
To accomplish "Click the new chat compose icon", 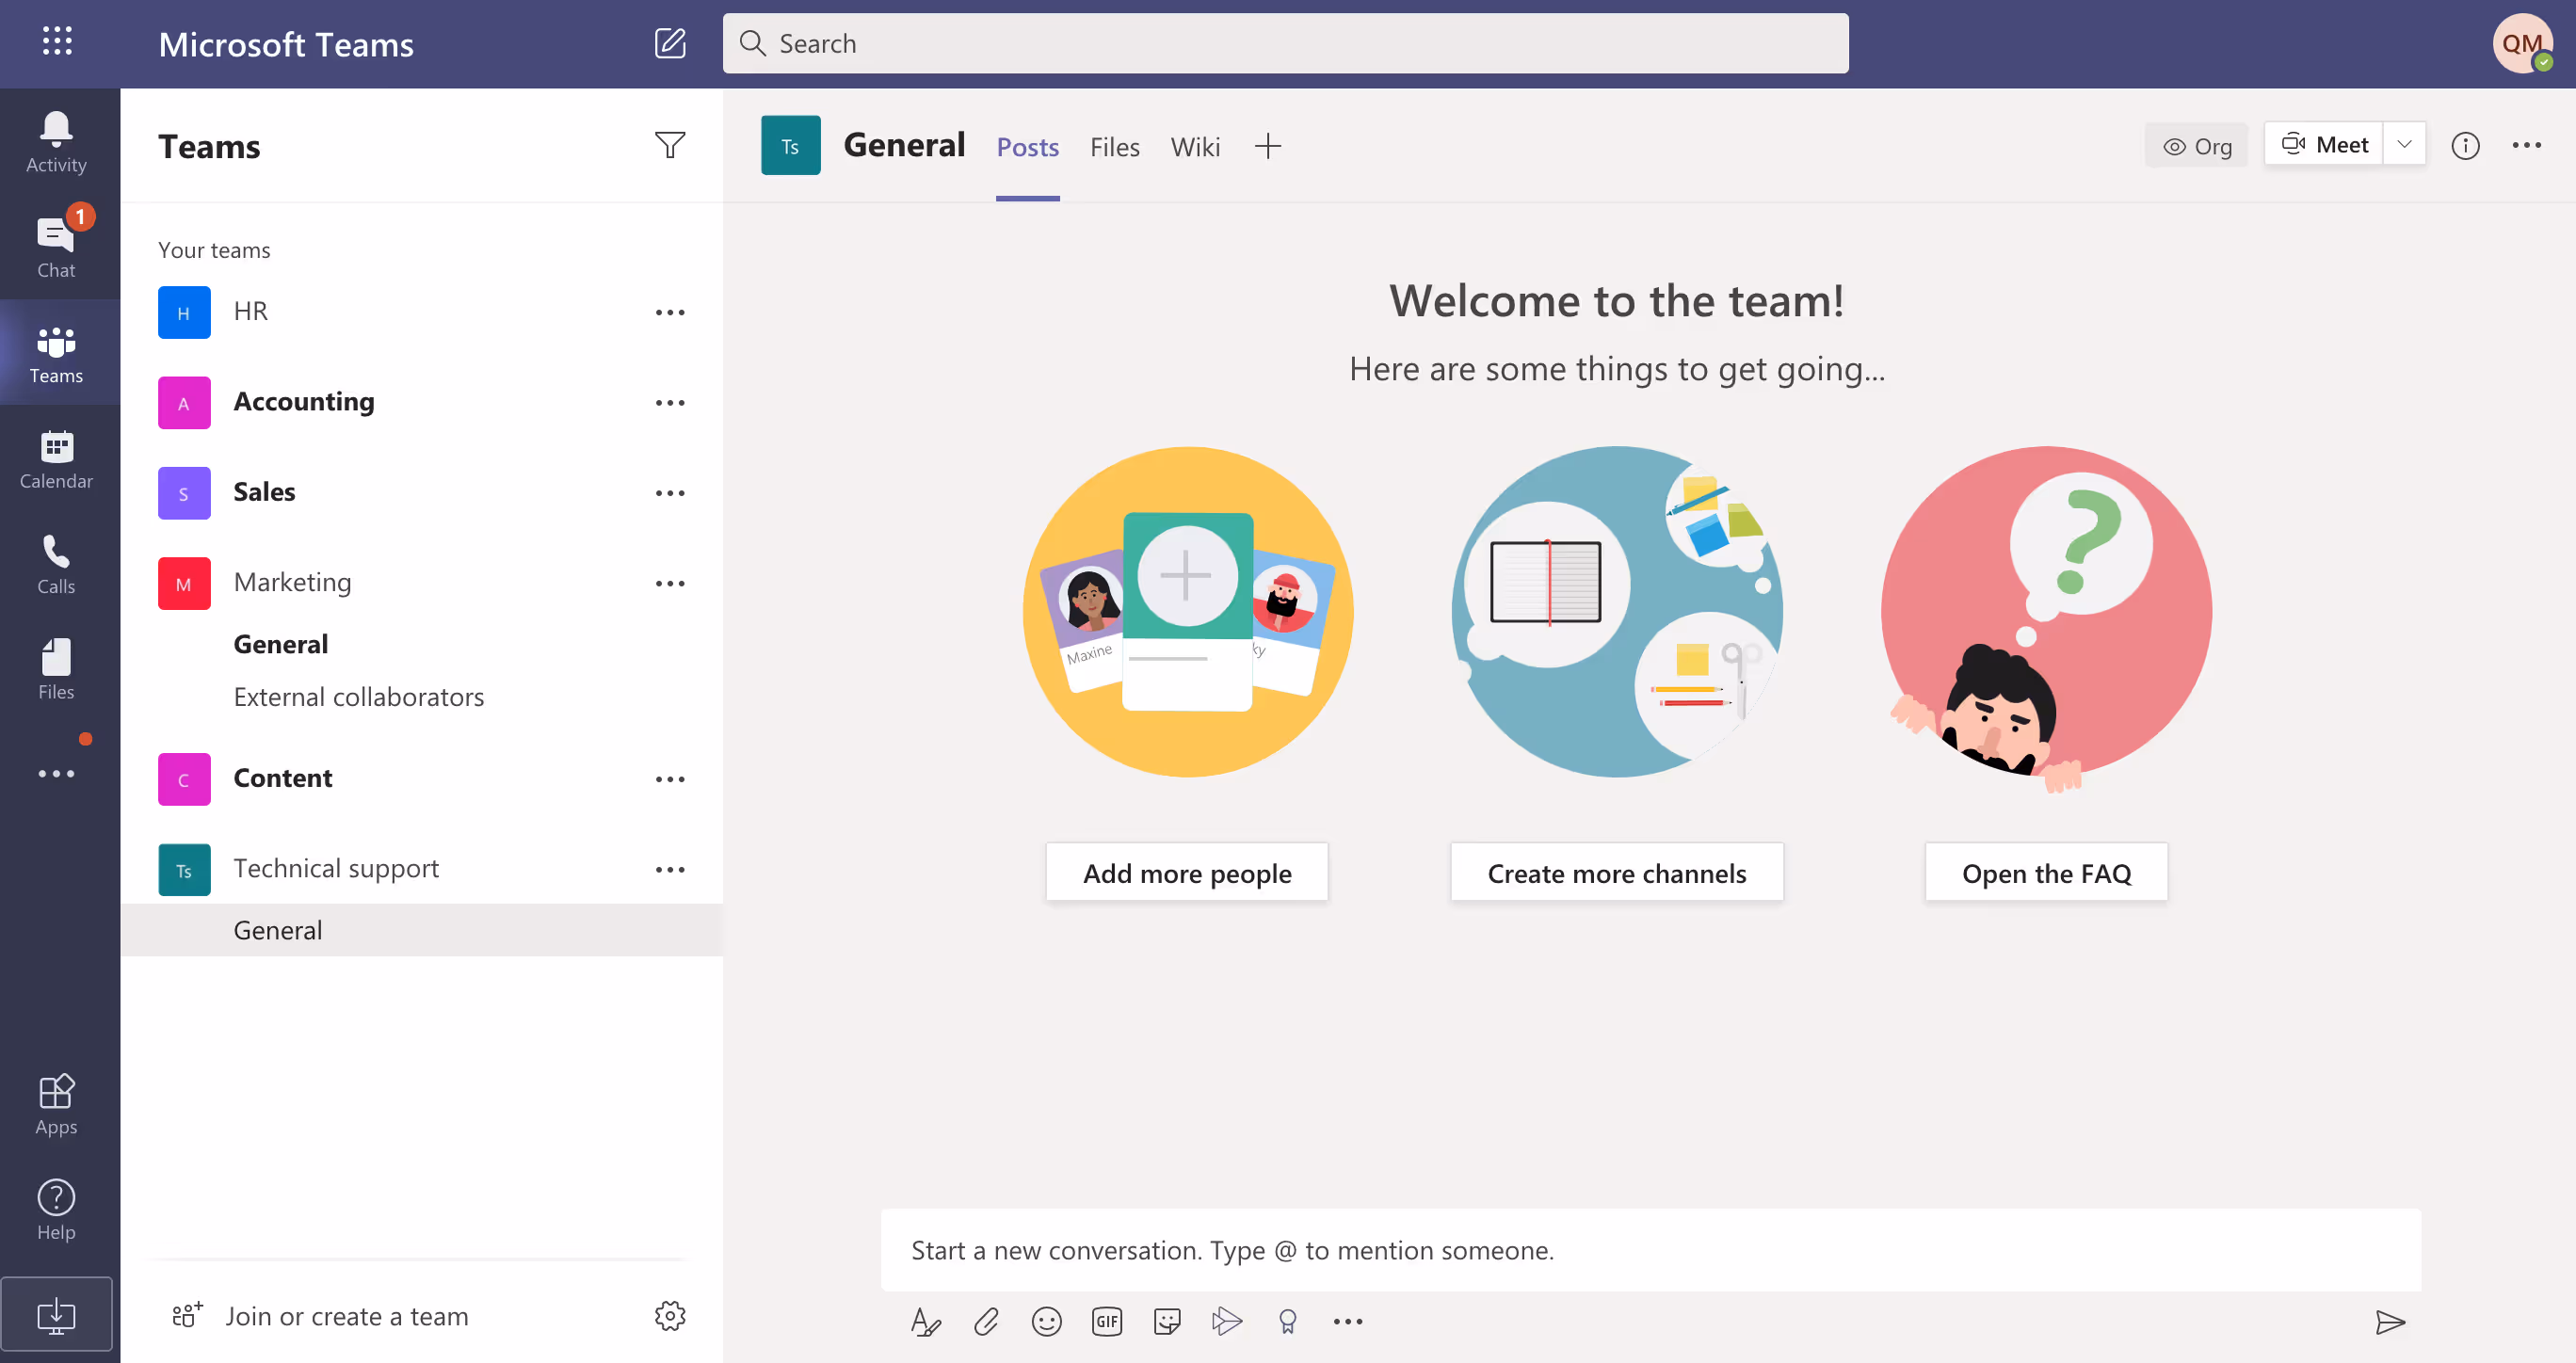I will tap(669, 43).
